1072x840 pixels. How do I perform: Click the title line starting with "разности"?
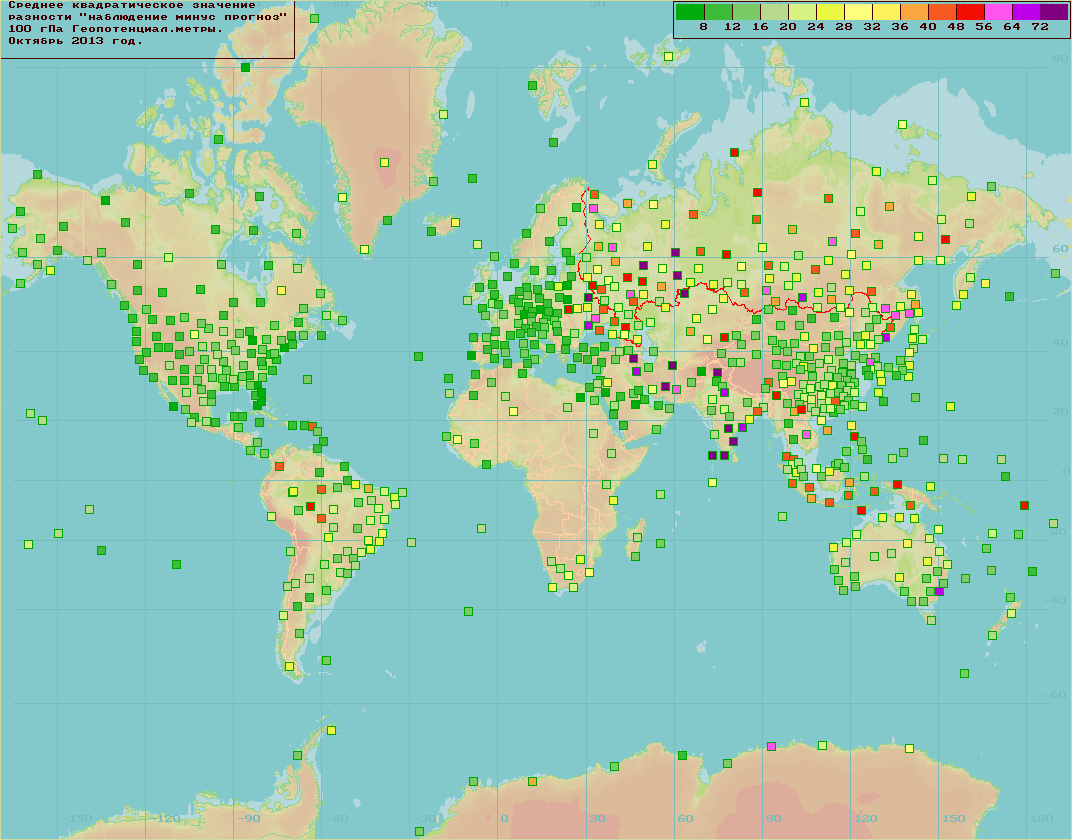tap(148, 17)
